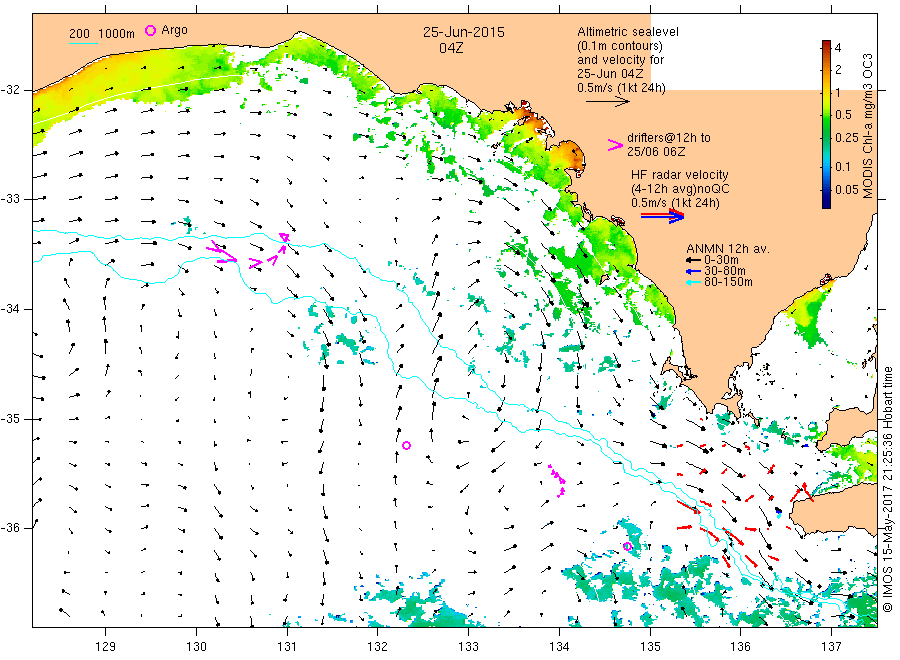Select the Argo float marker near 134.7E 36.2S

pyautogui.click(x=627, y=546)
